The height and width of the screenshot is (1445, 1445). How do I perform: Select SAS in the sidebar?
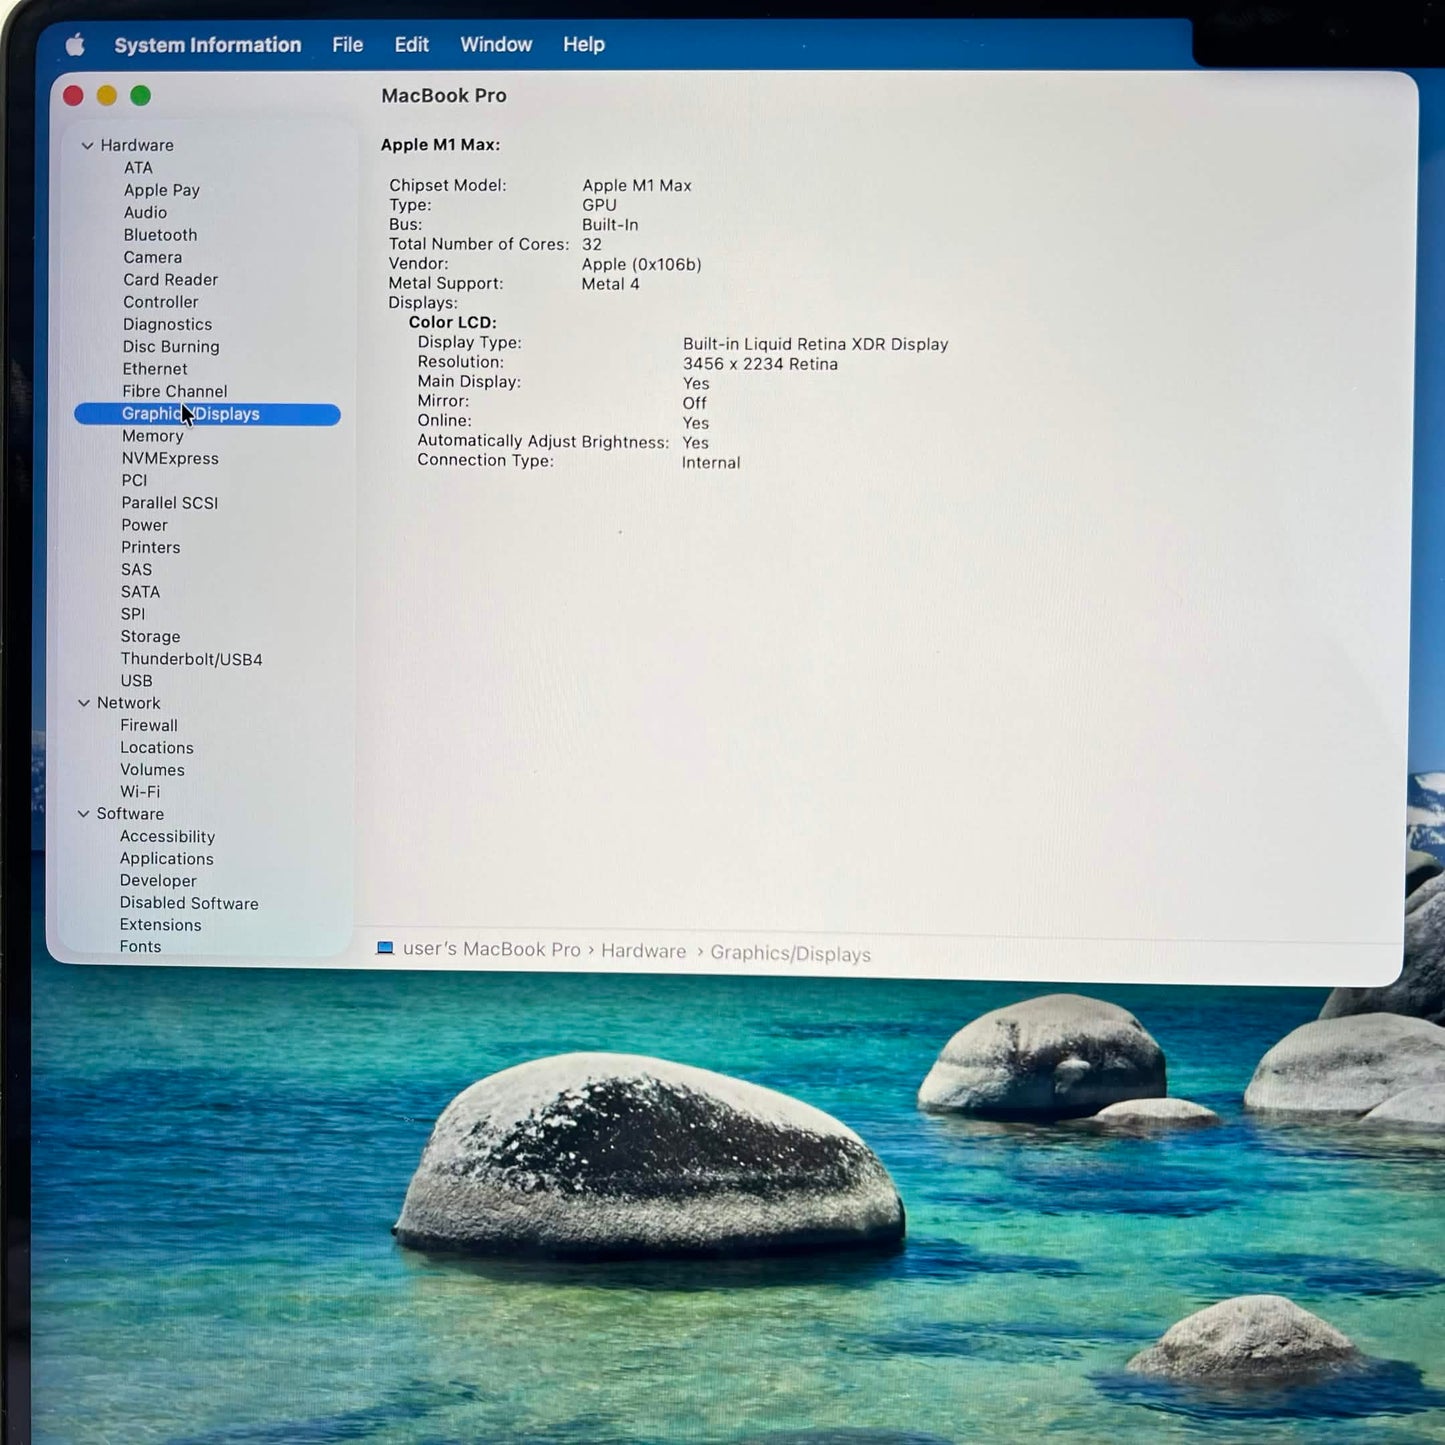[136, 570]
